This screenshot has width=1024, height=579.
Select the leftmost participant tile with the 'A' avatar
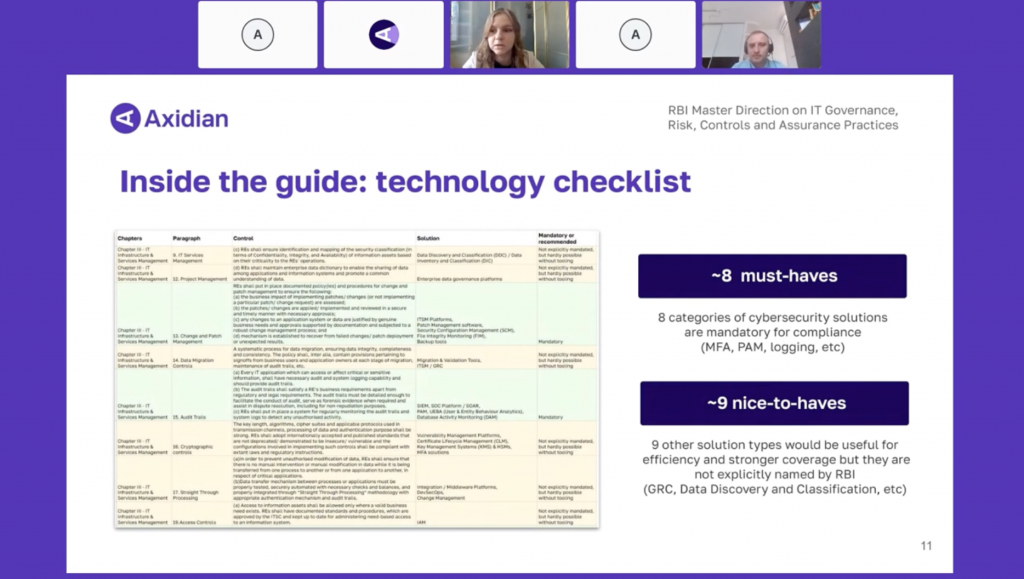[x=257, y=35]
